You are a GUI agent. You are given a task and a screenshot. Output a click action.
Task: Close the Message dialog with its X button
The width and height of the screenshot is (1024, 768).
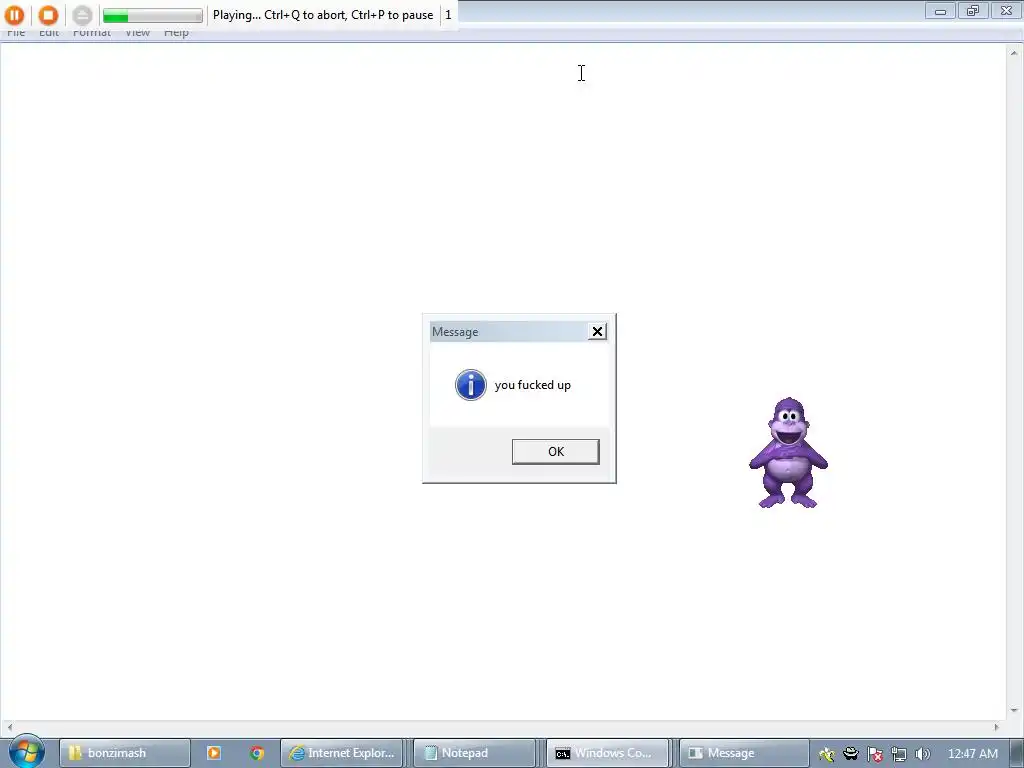click(x=597, y=332)
